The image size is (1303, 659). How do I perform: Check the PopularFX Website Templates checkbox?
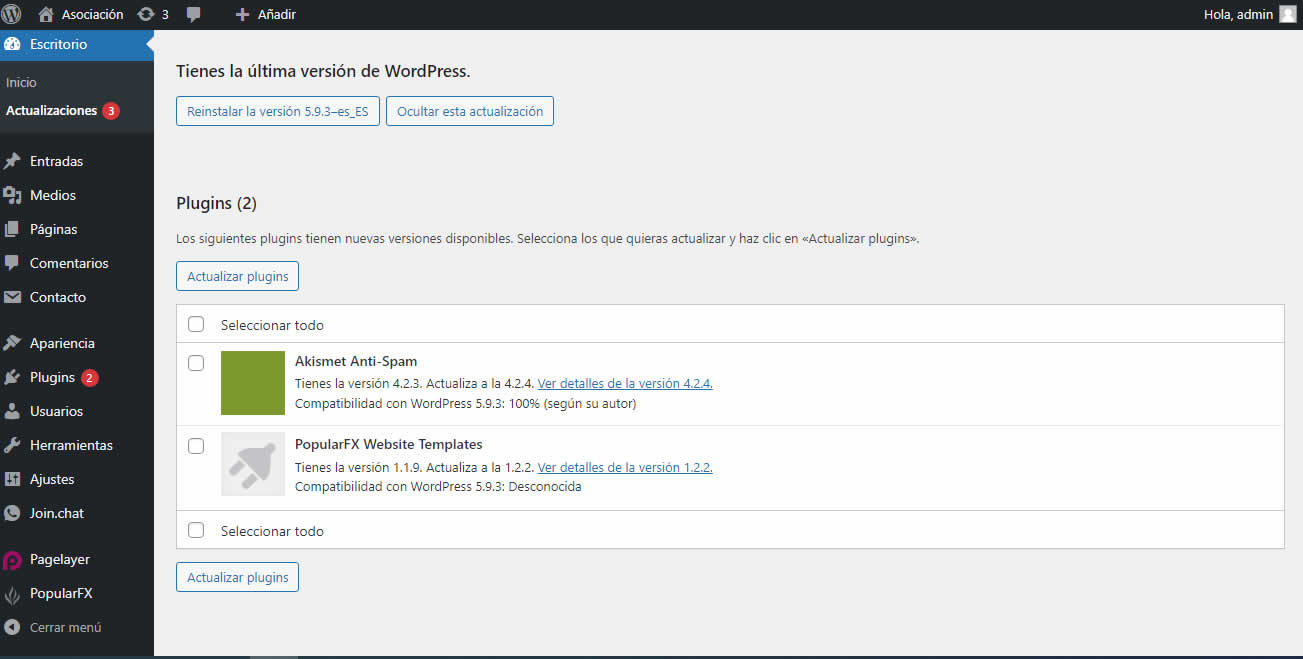point(196,446)
